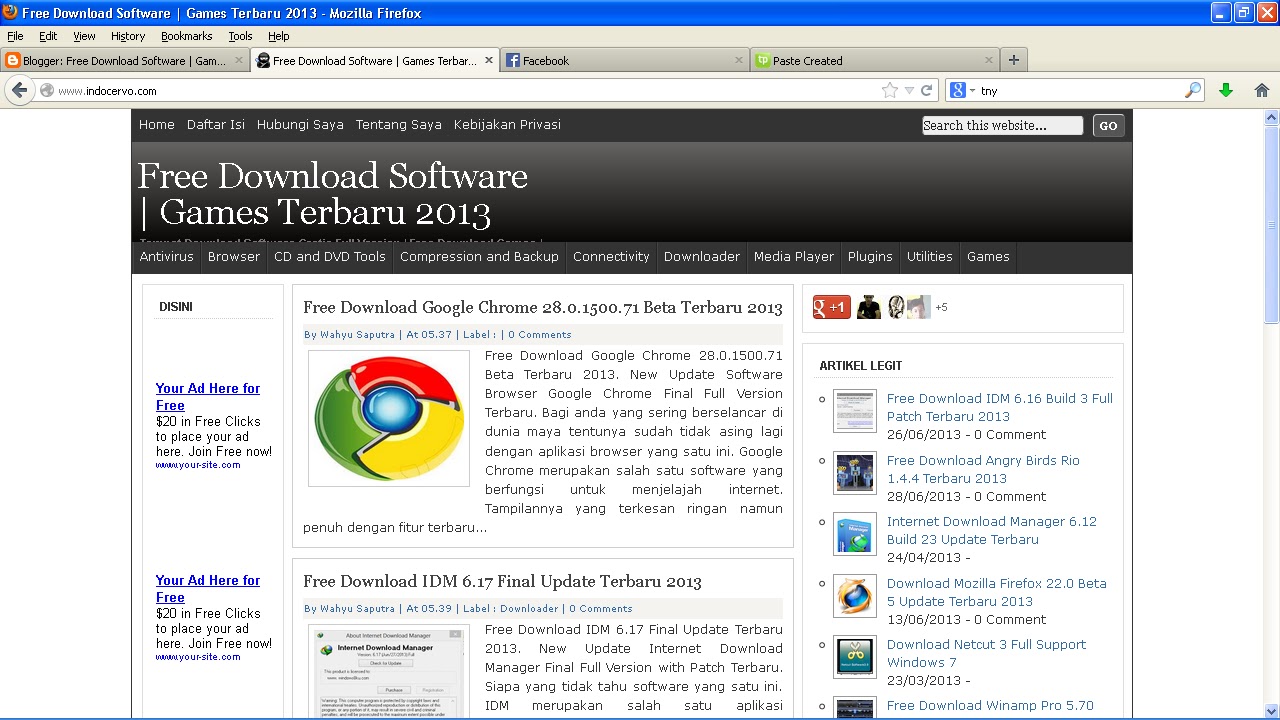Open the CD and DVD Tools category

coord(330,257)
